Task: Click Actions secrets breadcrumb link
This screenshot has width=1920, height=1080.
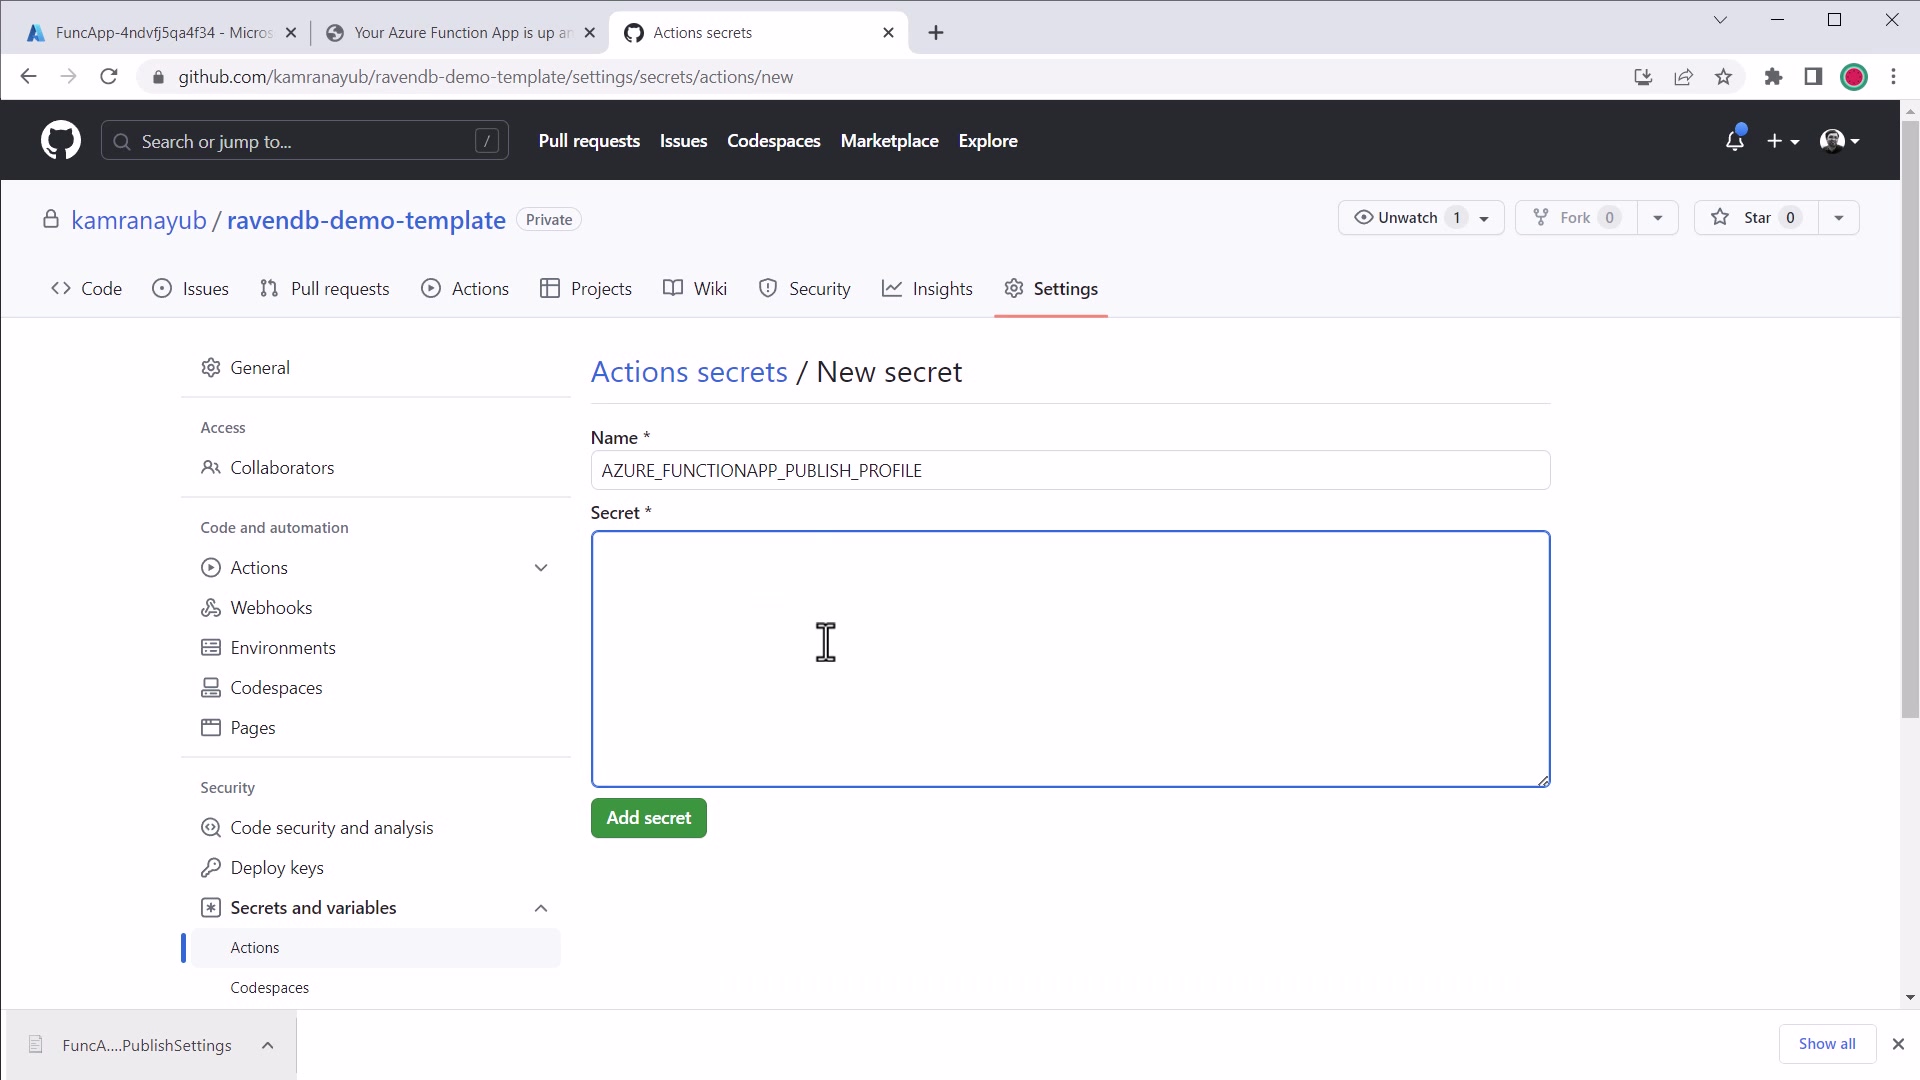Action: (689, 372)
